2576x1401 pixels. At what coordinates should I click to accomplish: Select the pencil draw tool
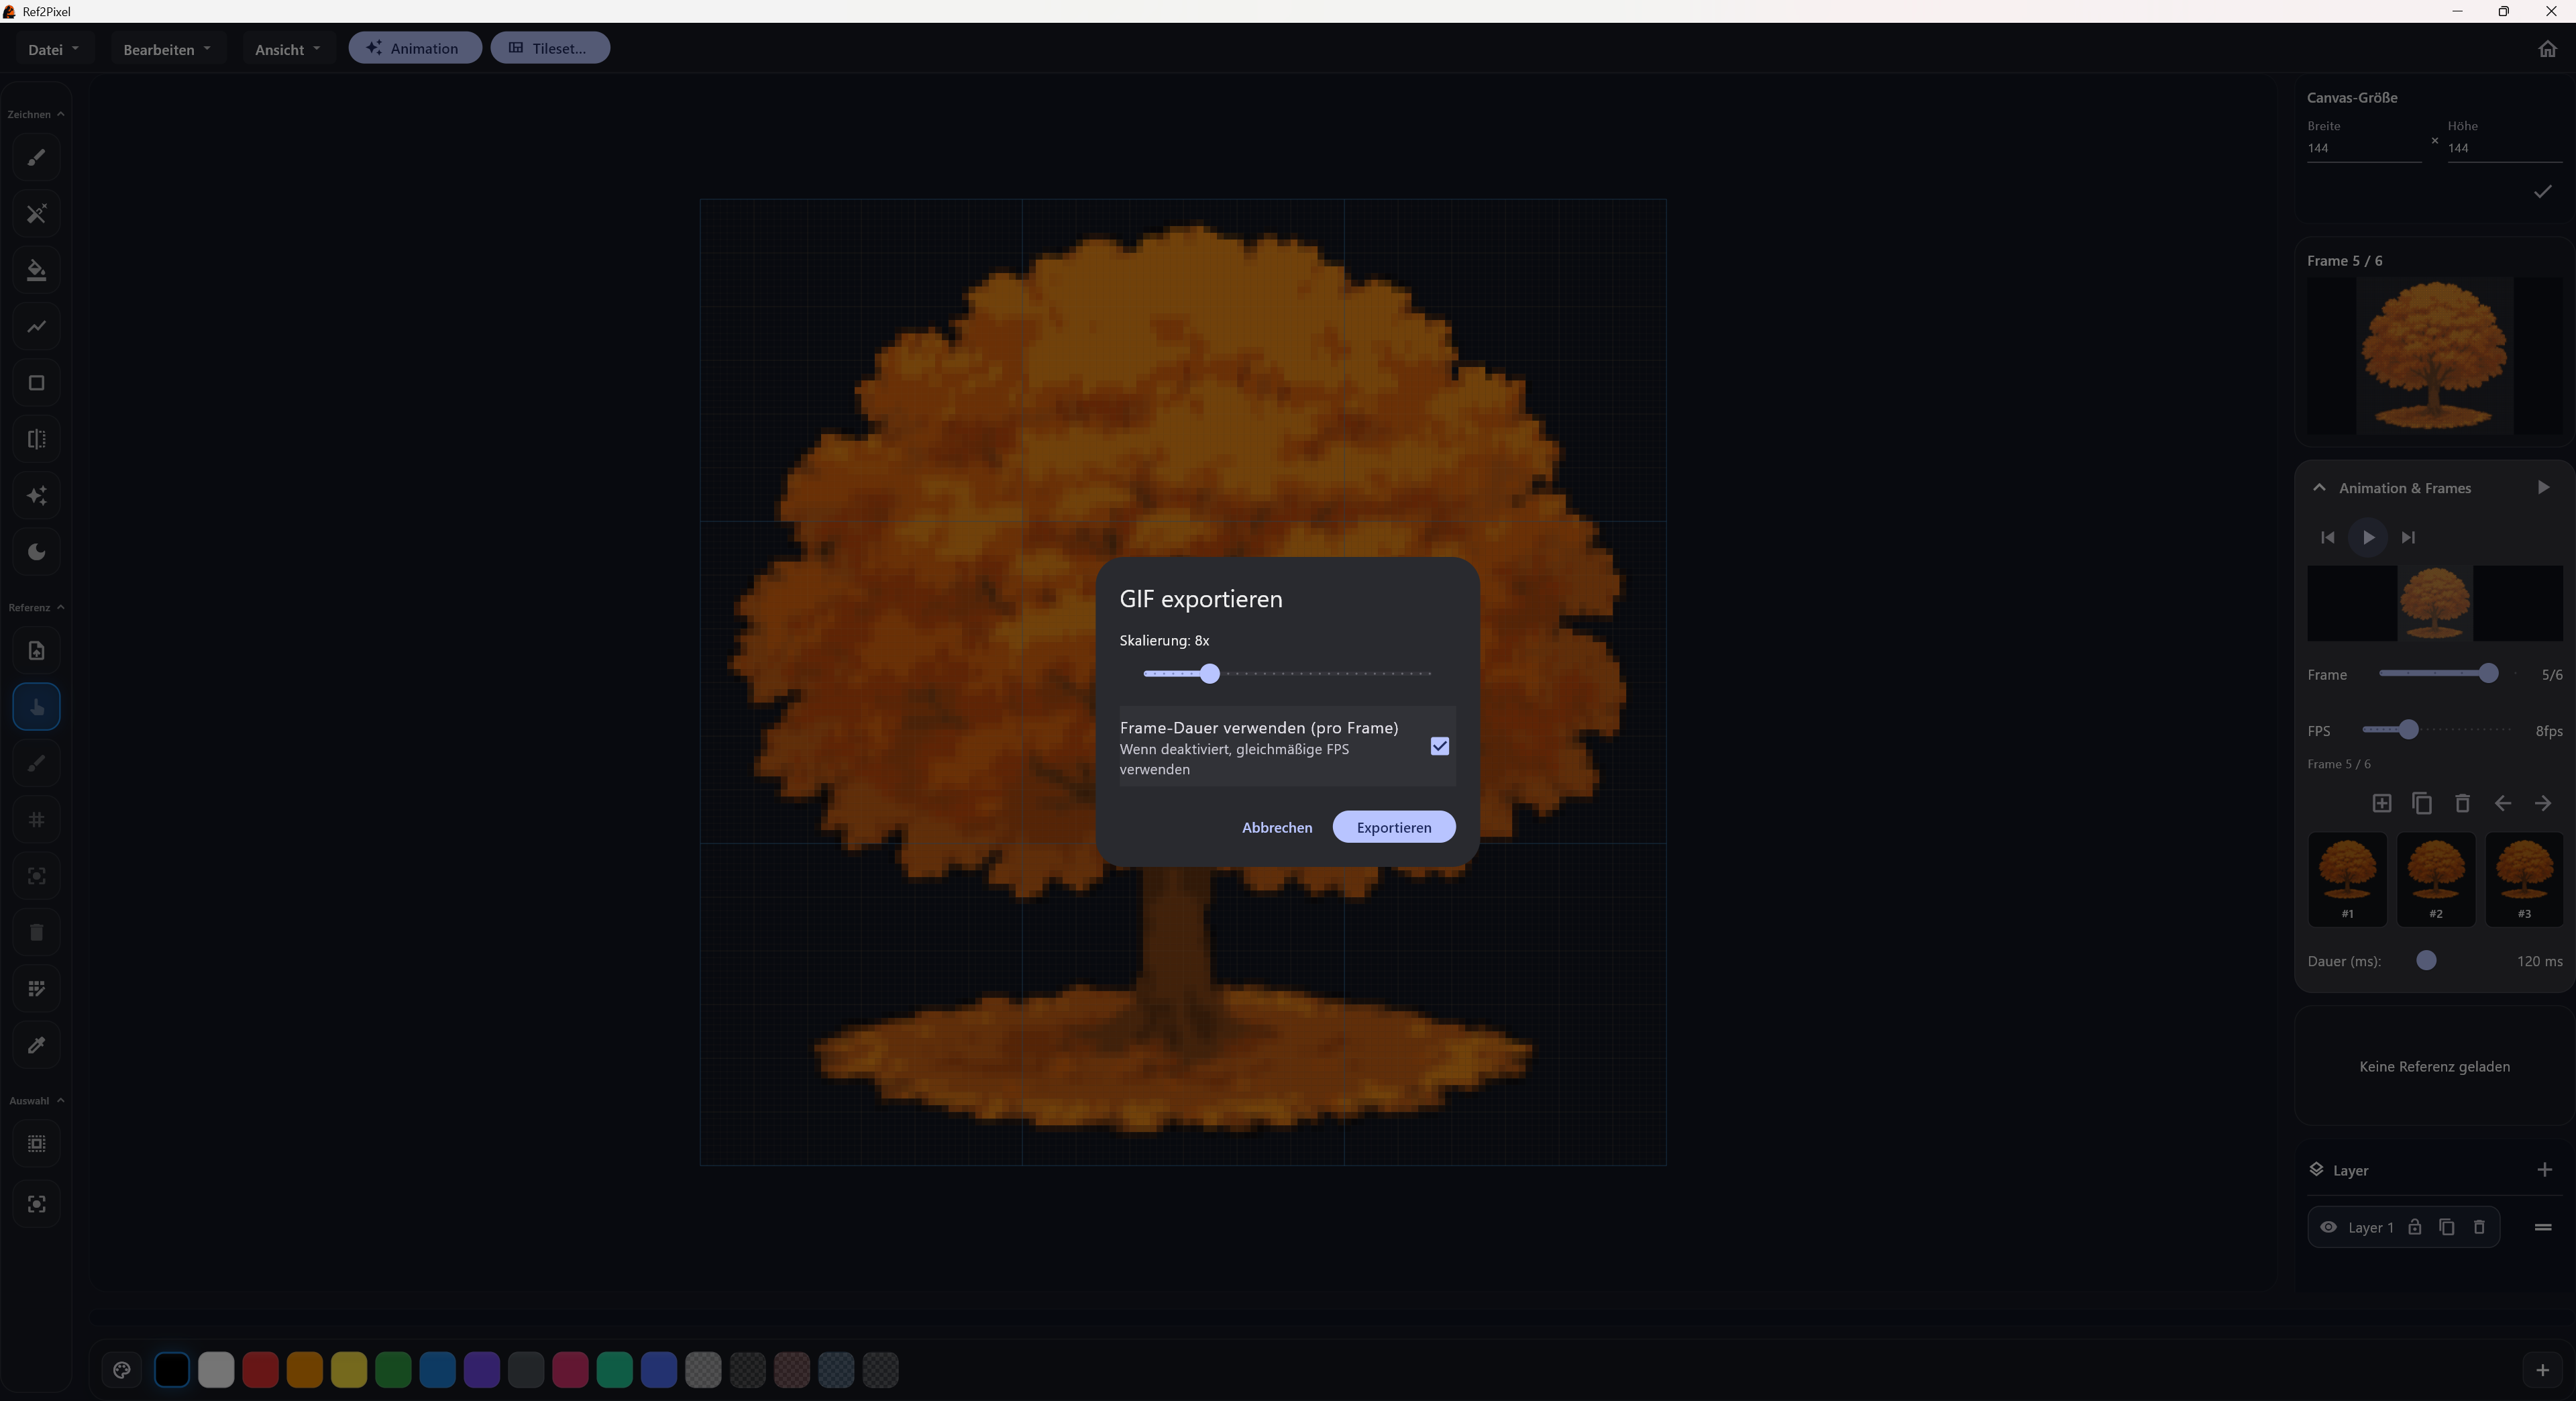36,157
